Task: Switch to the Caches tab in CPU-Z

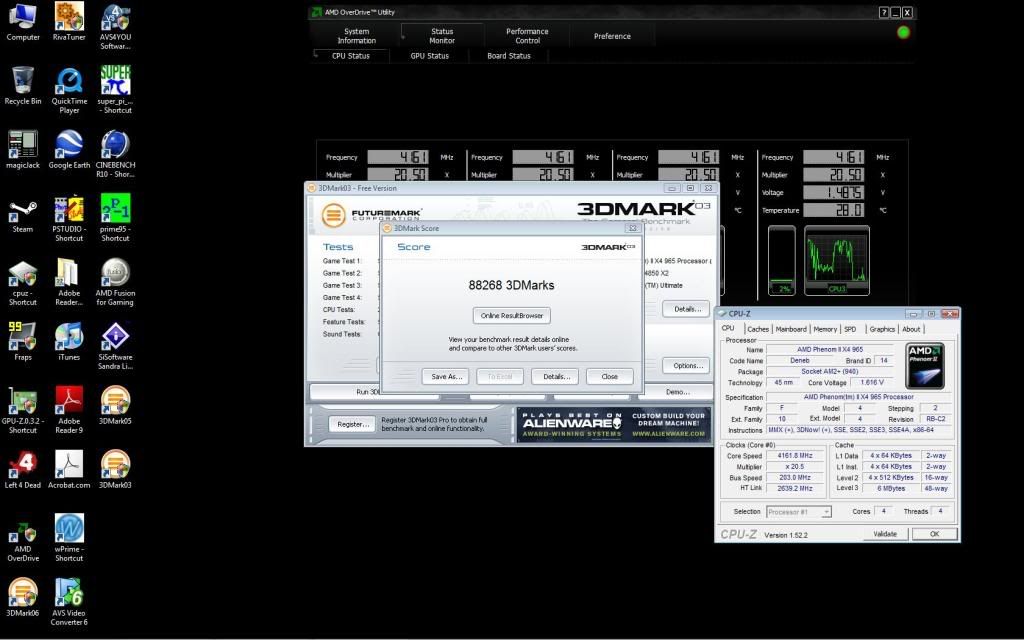Action: tap(758, 329)
